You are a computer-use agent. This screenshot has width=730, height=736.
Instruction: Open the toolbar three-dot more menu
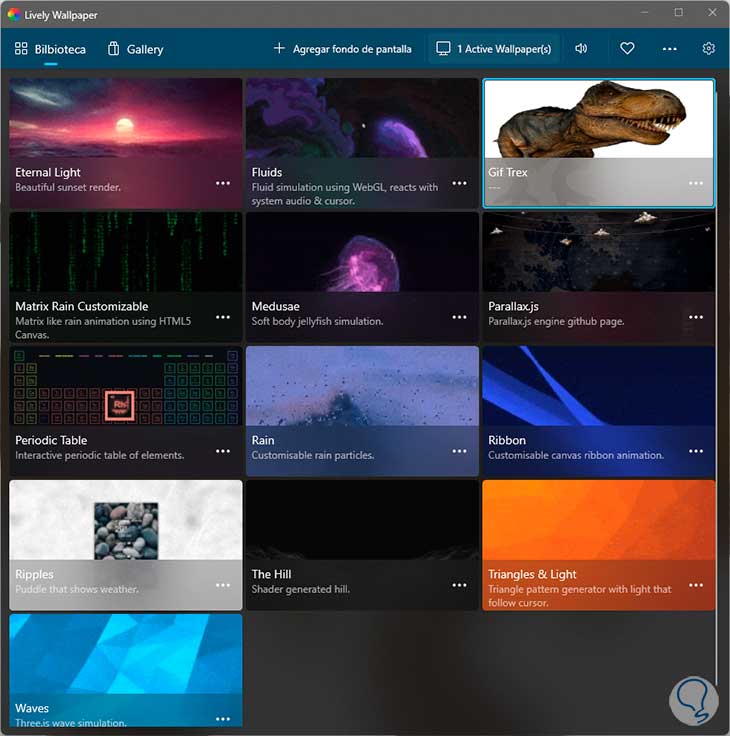click(669, 49)
